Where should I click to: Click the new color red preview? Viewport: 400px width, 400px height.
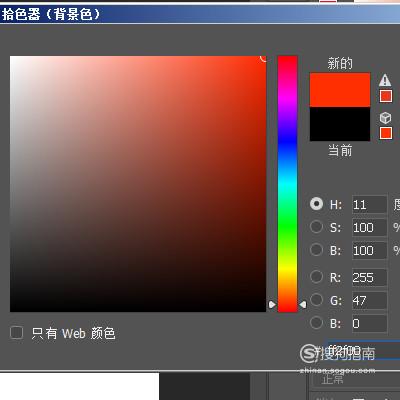[x=340, y=90]
